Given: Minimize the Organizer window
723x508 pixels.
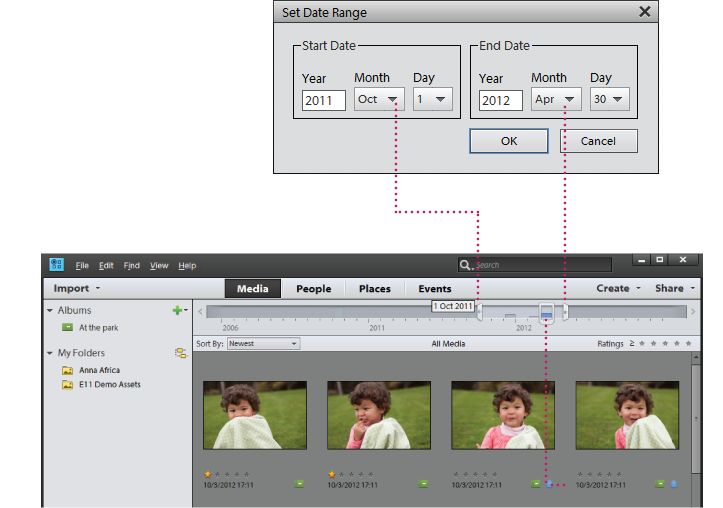Looking at the screenshot, I should tap(641, 260).
